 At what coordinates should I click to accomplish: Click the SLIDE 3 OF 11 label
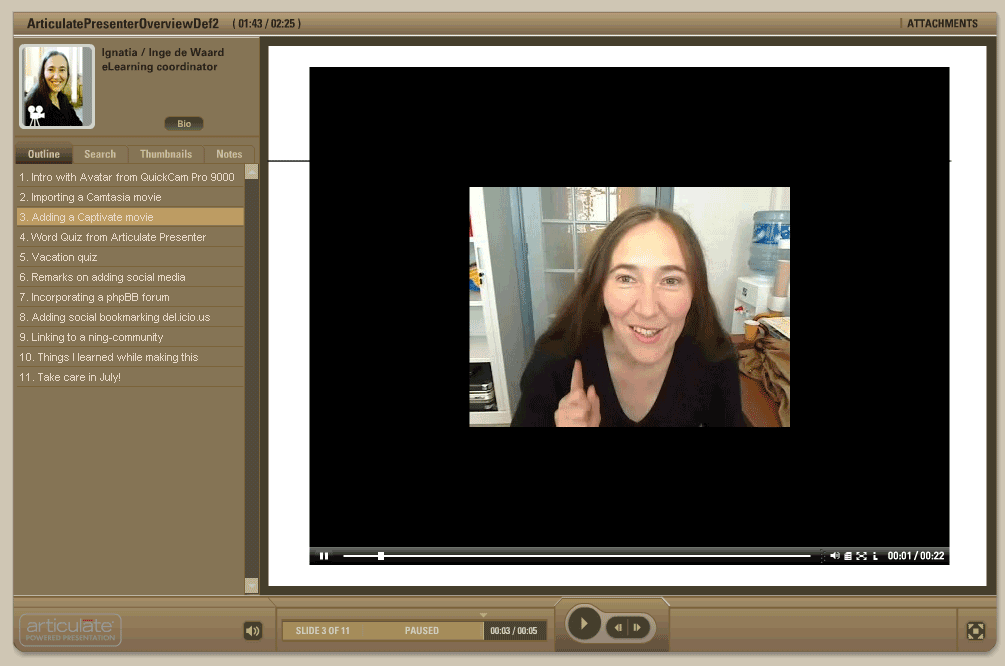(x=322, y=631)
